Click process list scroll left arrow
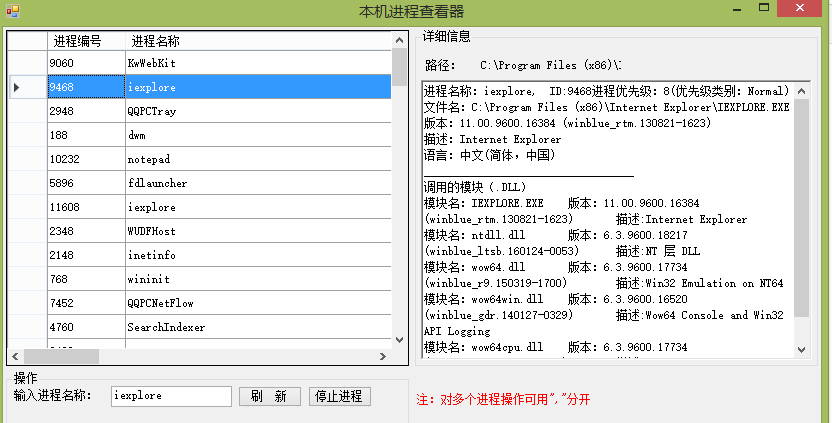This screenshot has width=832, height=423. 15,356
